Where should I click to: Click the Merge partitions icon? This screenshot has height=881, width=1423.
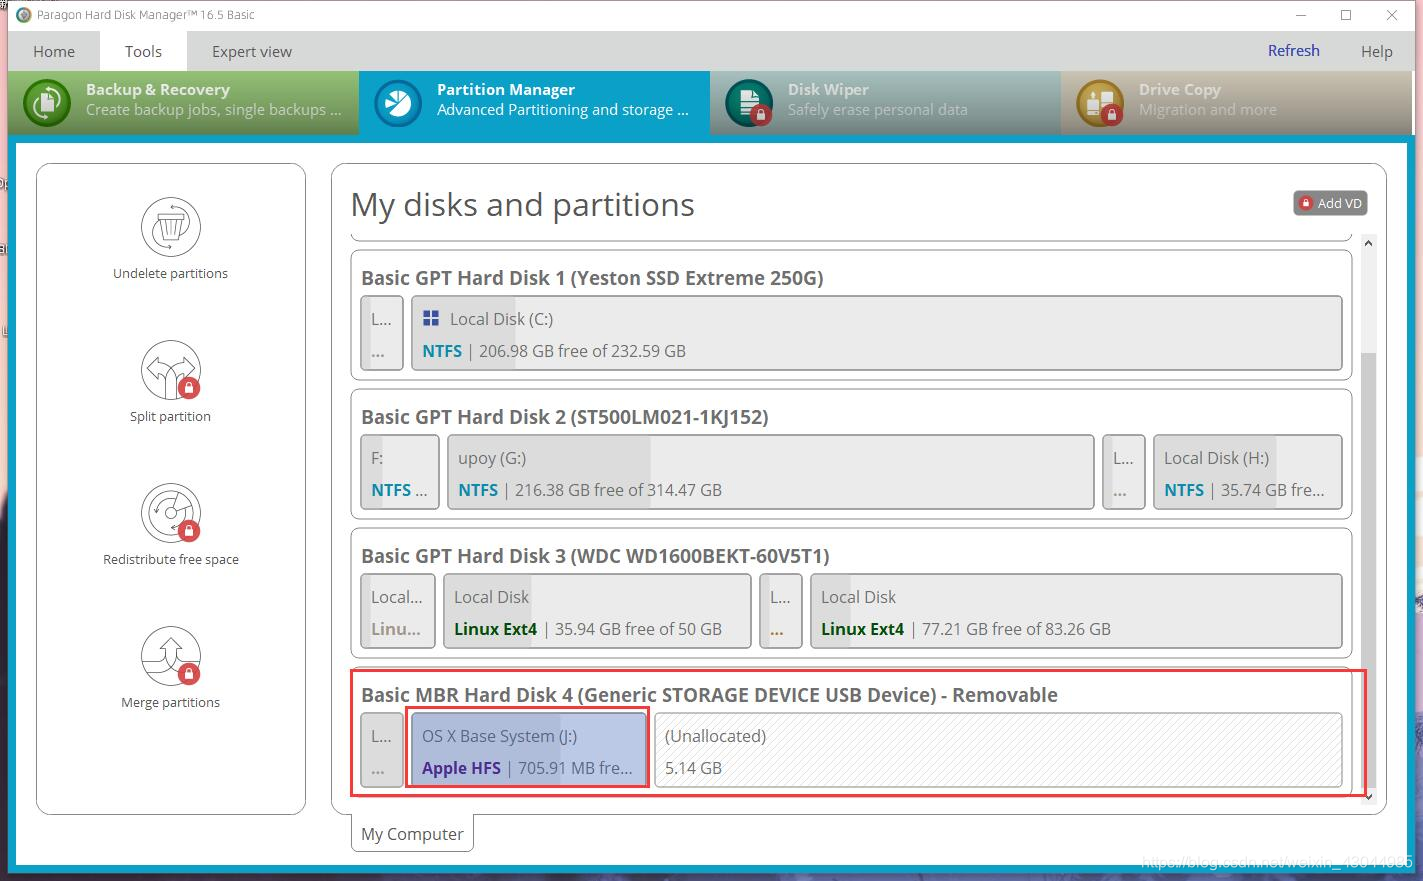click(171, 656)
